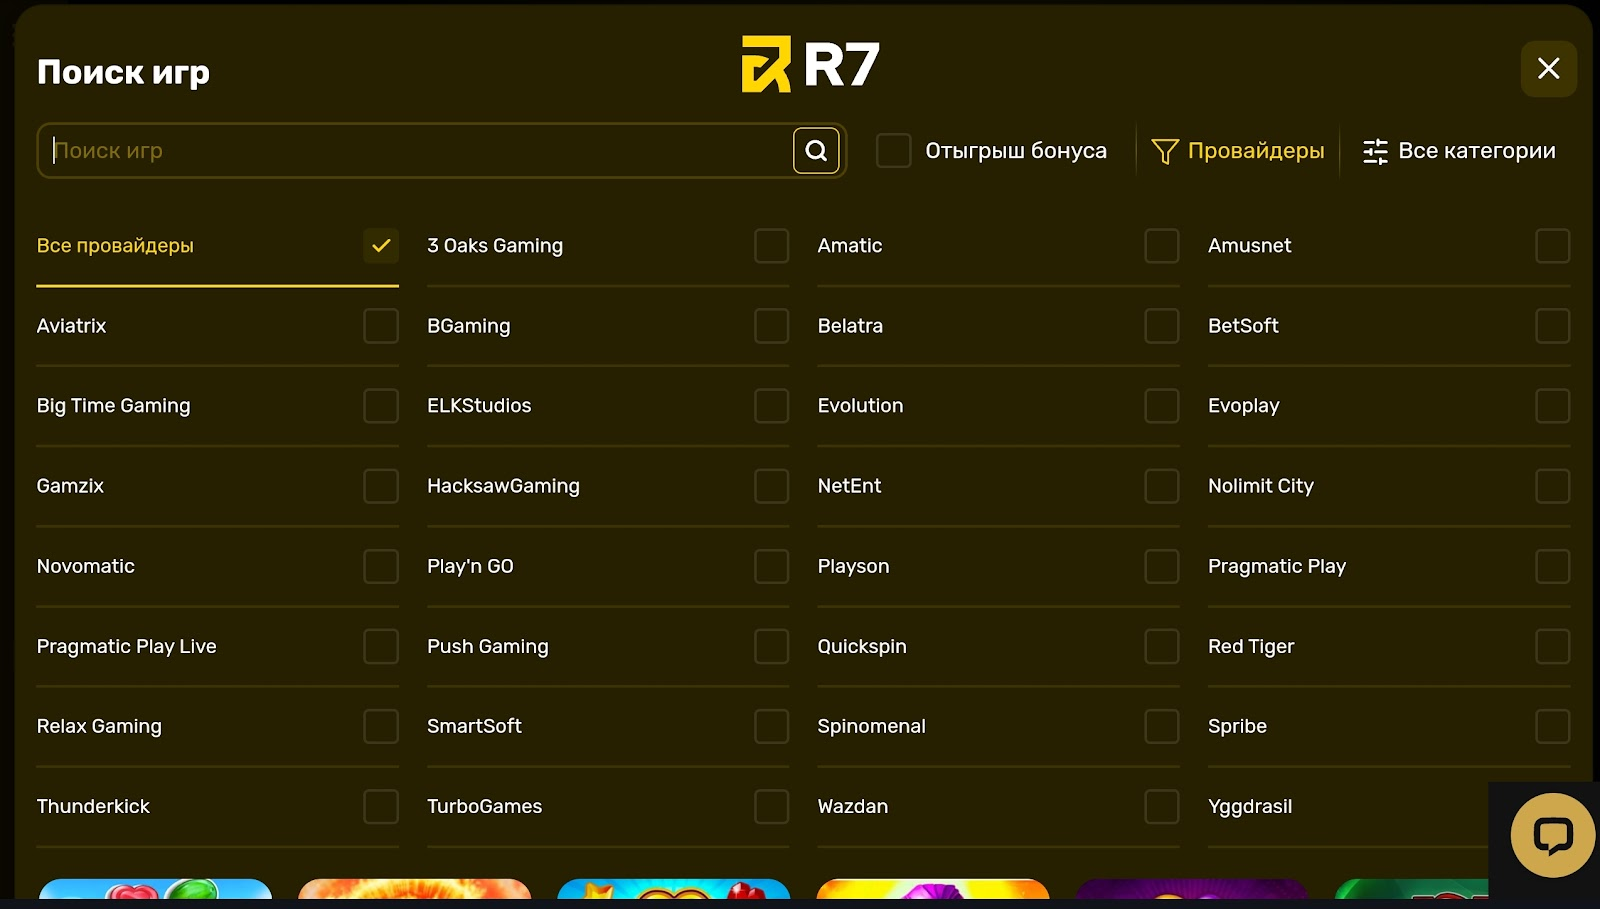The width and height of the screenshot is (1600, 909).
Task: Click the Evoplay provider name
Action: click(x=1244, y=406)
